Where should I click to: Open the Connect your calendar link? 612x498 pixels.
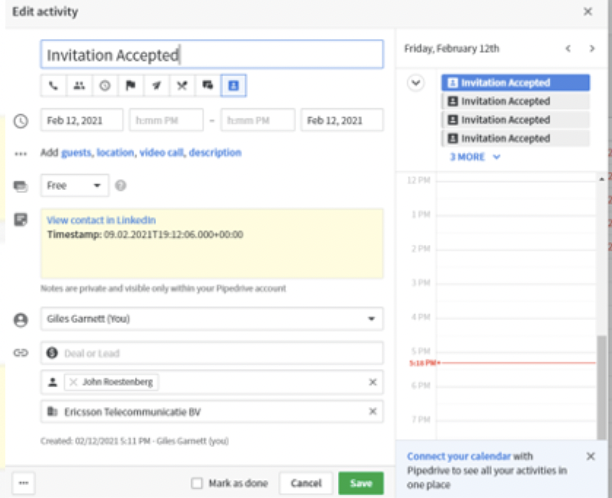(x=459, y=456)
